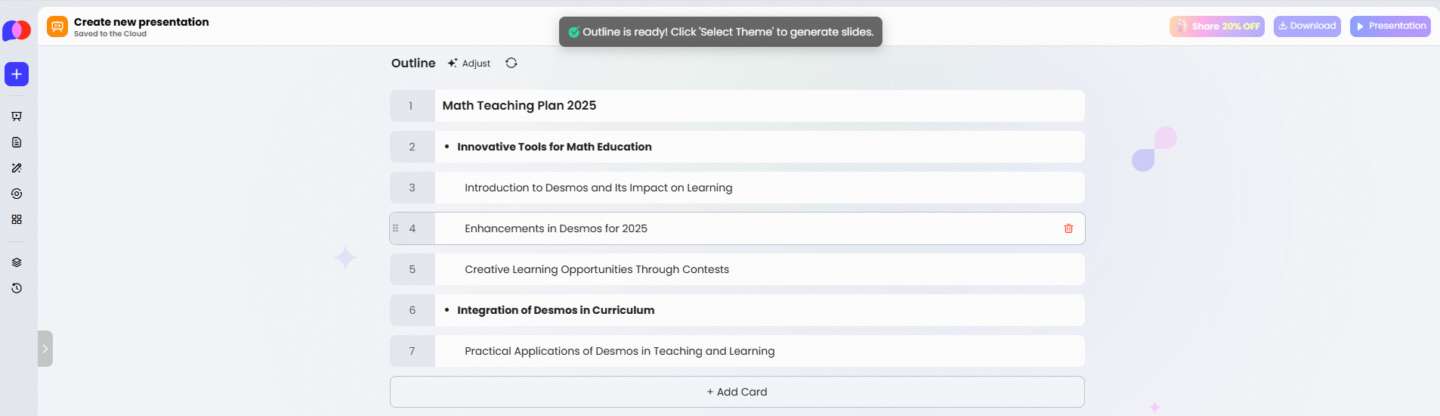Screen dimensions: 1440x416
Task: Expand the collapsed side panel arrow
Action: [x=45, y=349]
